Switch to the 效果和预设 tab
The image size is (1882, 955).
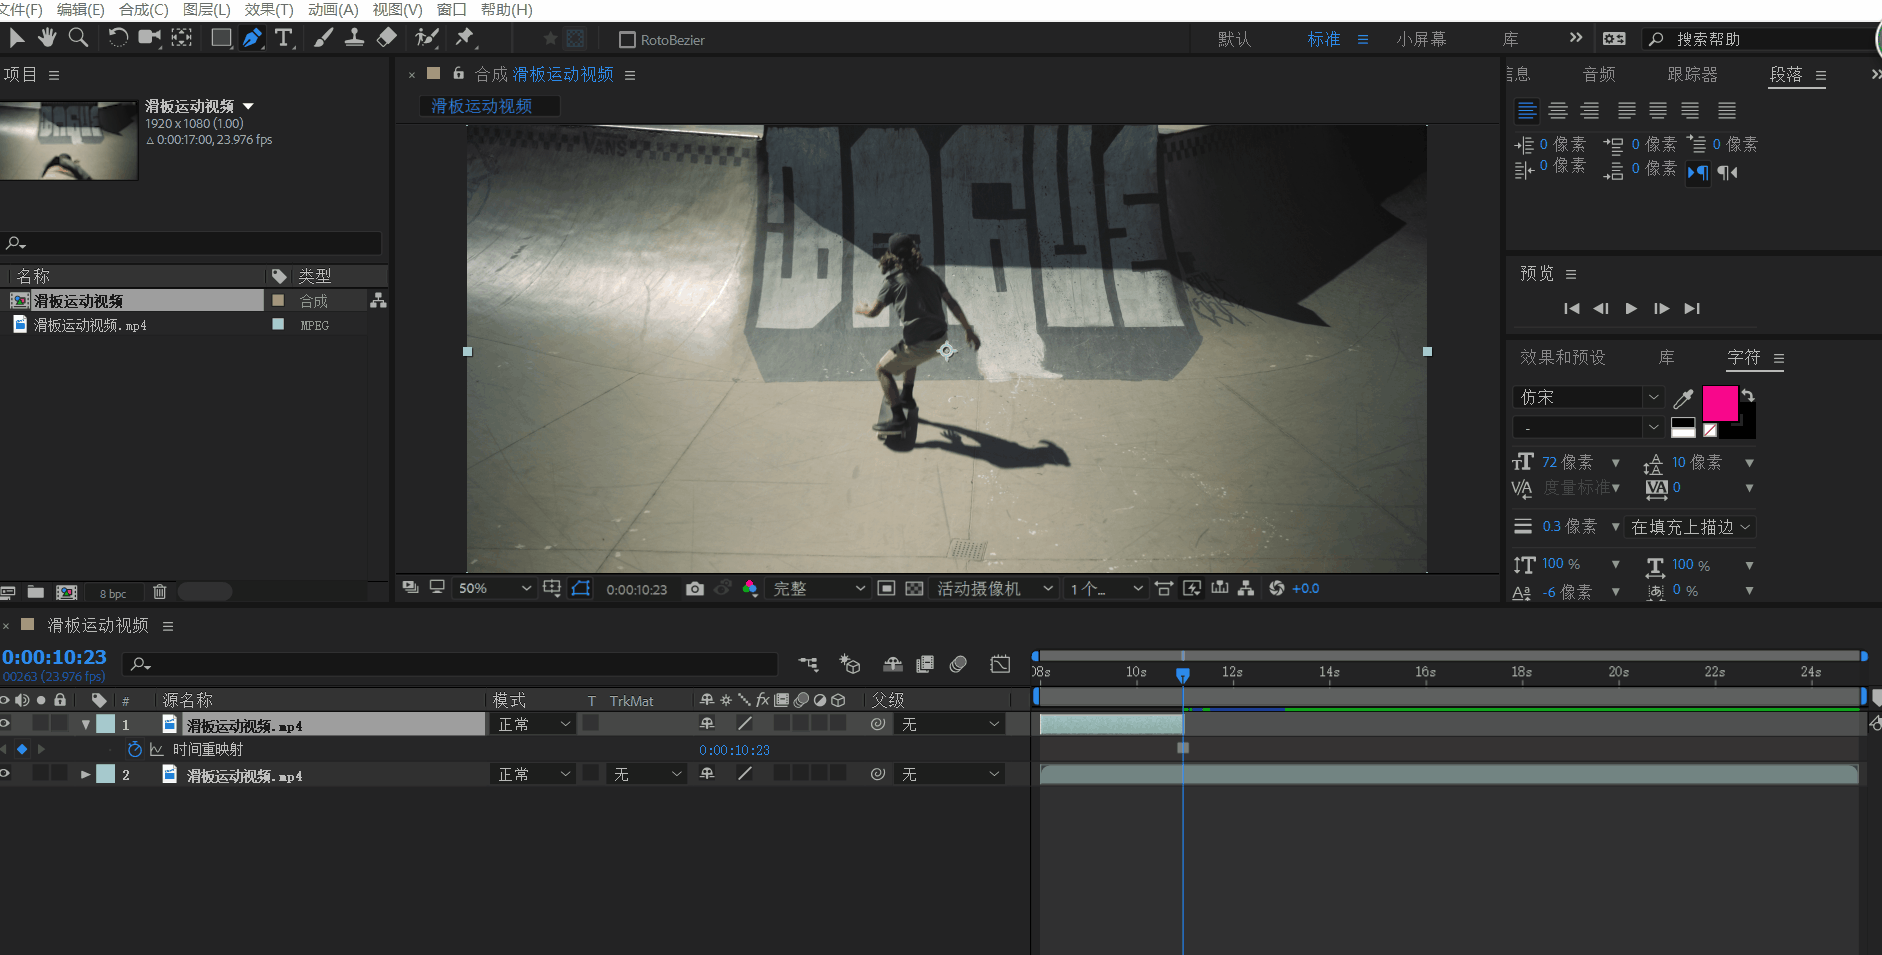pyautogui.click(x=1562, y=357)
